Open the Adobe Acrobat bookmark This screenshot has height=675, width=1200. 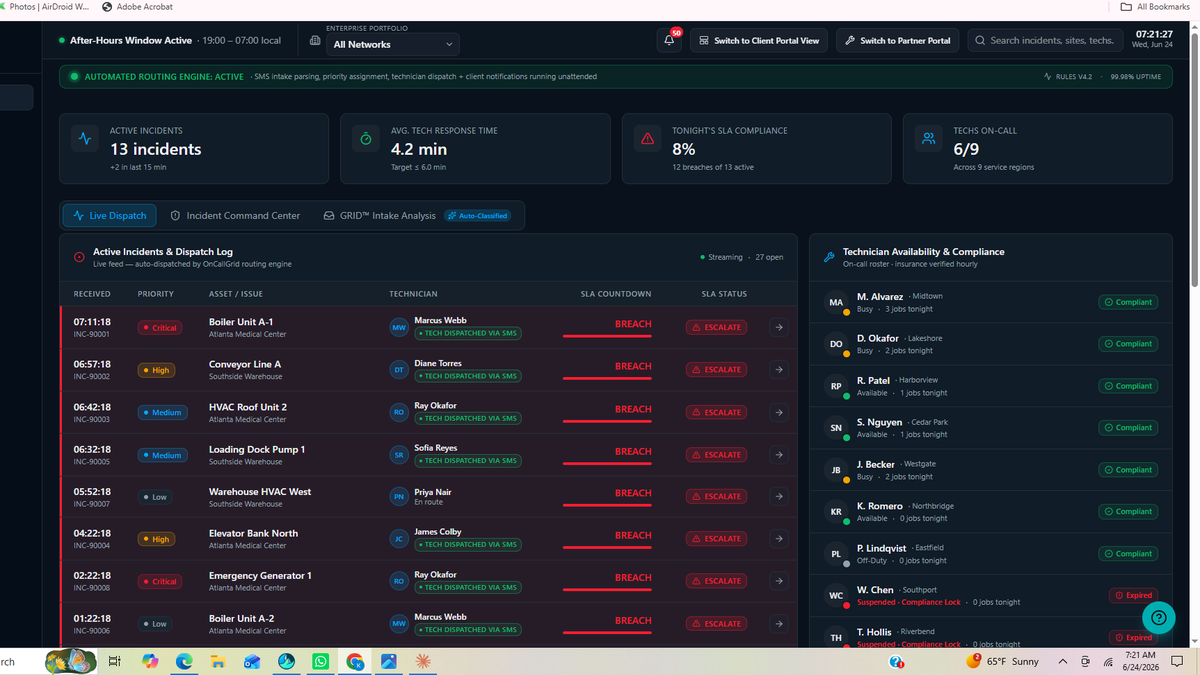click(x=137, y=7)
